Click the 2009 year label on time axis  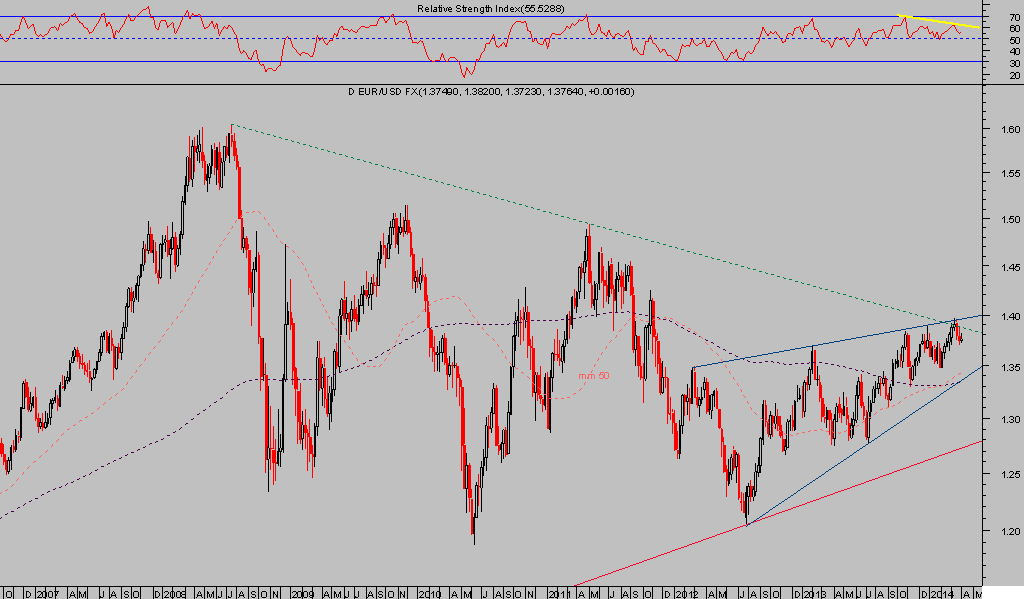pos(302,593)
